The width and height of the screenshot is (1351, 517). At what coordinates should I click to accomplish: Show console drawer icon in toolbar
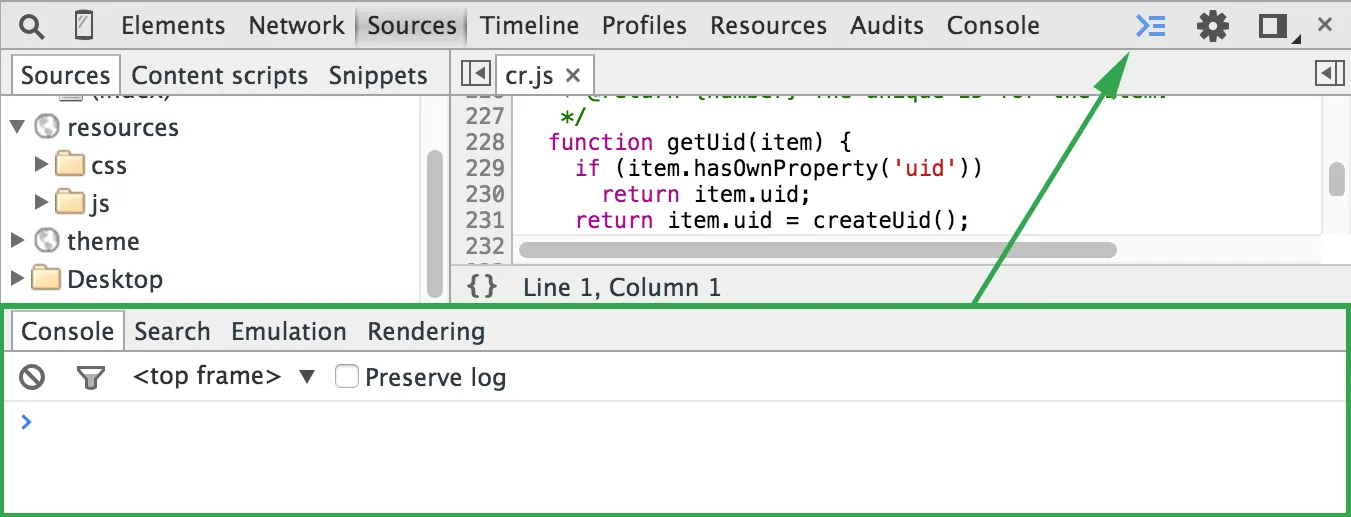click(x=1151, y=26)
